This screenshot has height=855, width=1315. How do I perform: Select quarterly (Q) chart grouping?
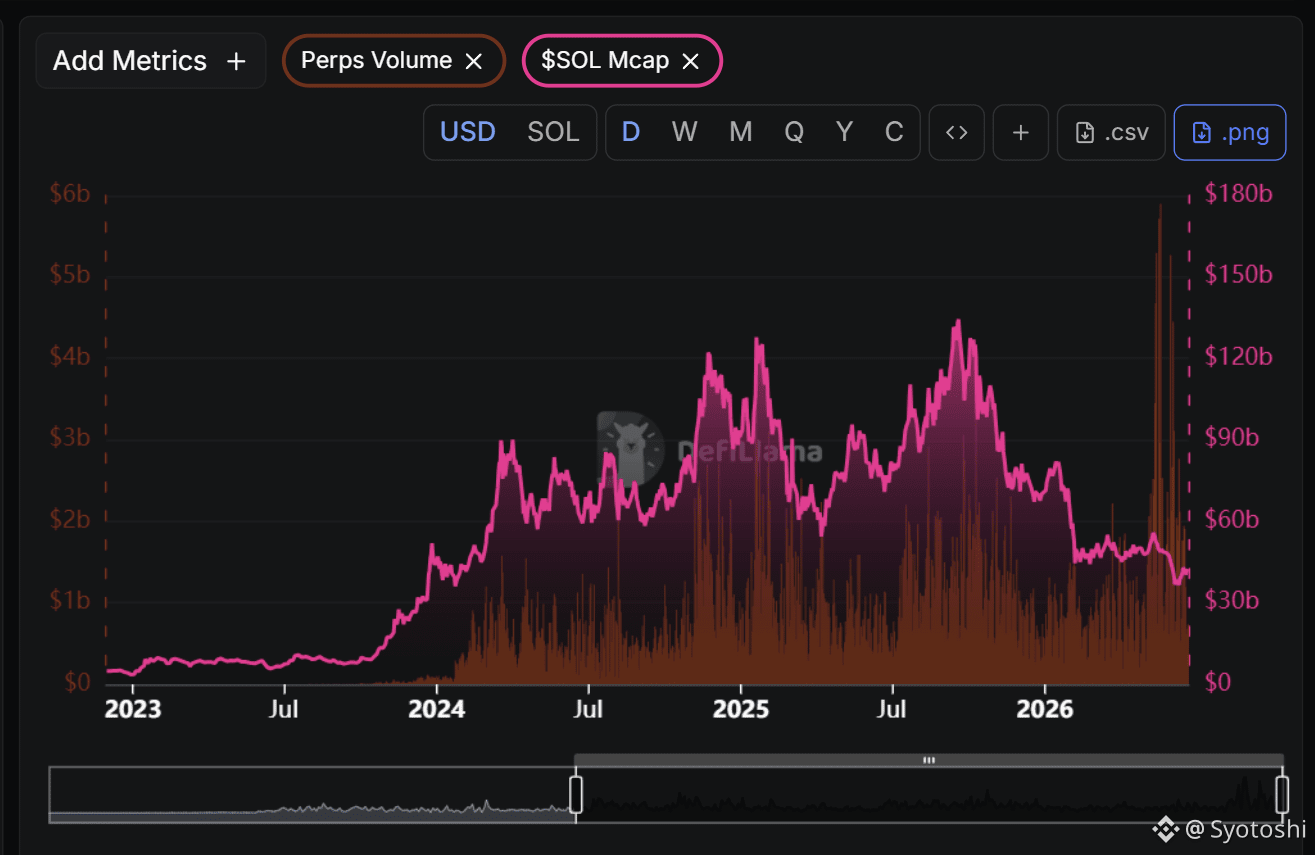click(x=794, y=132)
